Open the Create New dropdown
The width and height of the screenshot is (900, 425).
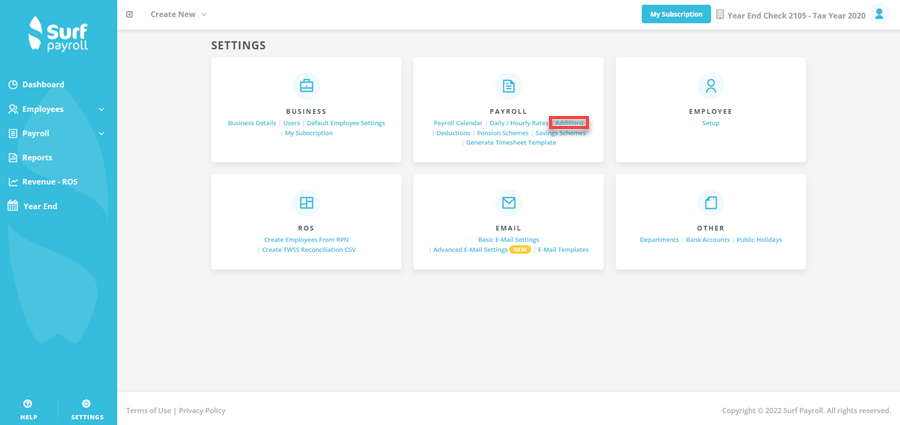click(179, 14)
